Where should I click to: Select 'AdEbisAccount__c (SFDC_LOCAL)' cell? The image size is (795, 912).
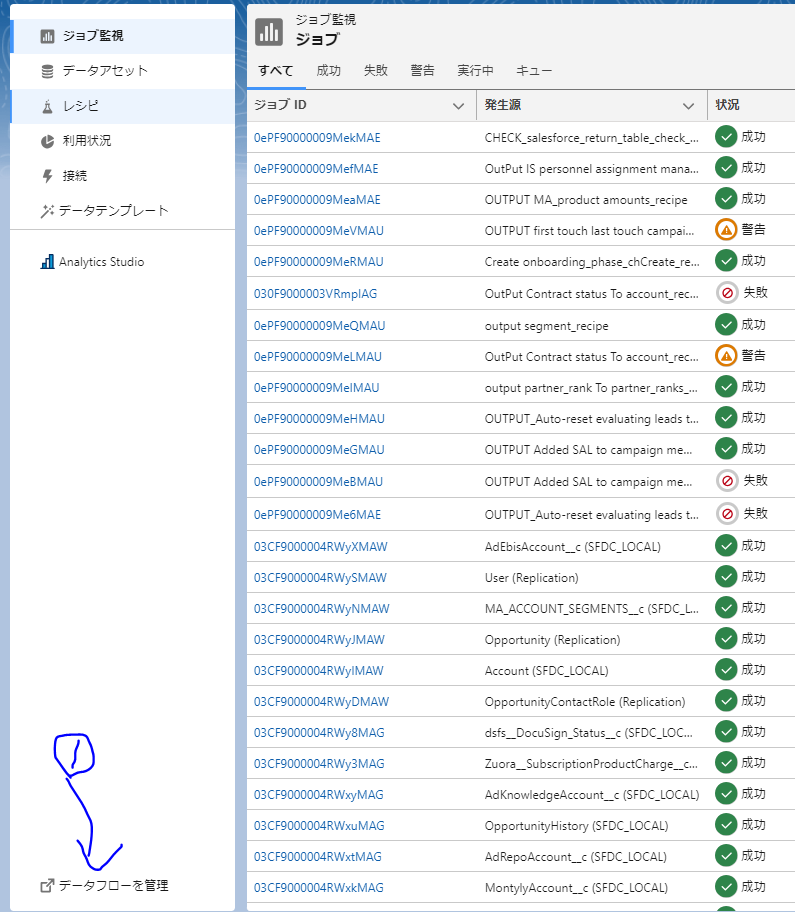[572, 547]
